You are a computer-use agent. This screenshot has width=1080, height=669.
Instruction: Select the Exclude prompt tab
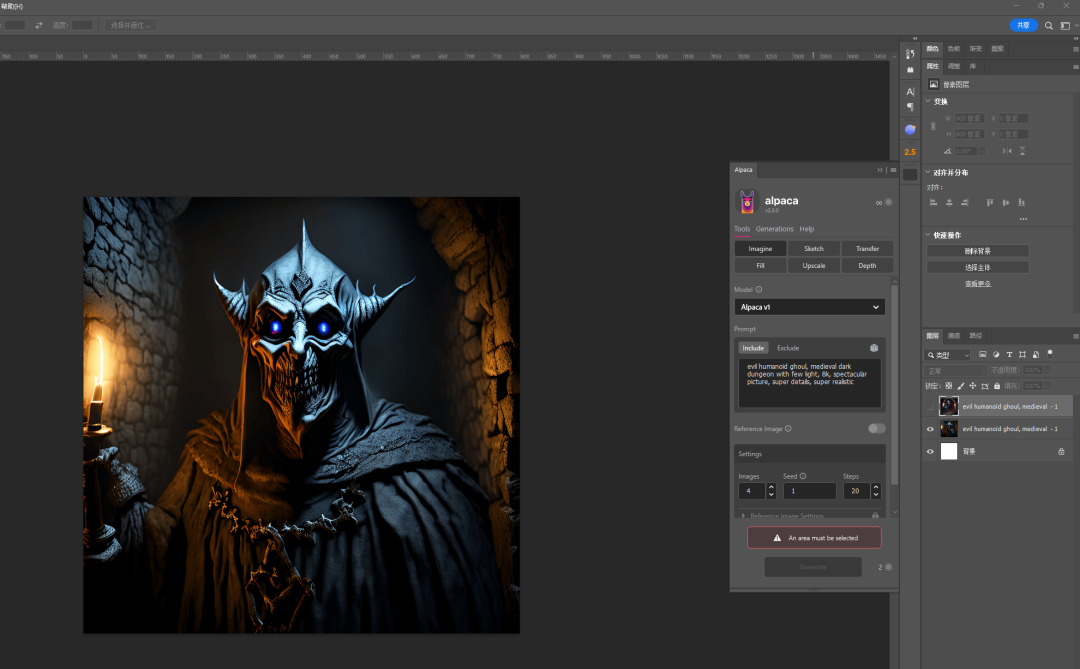click(788, 348)
